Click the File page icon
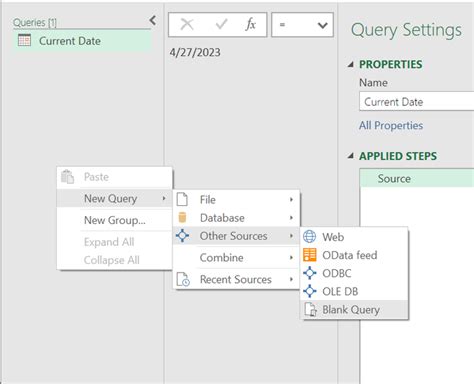The image size is (474, 384). pyautogui.click(x=182, y=199)
